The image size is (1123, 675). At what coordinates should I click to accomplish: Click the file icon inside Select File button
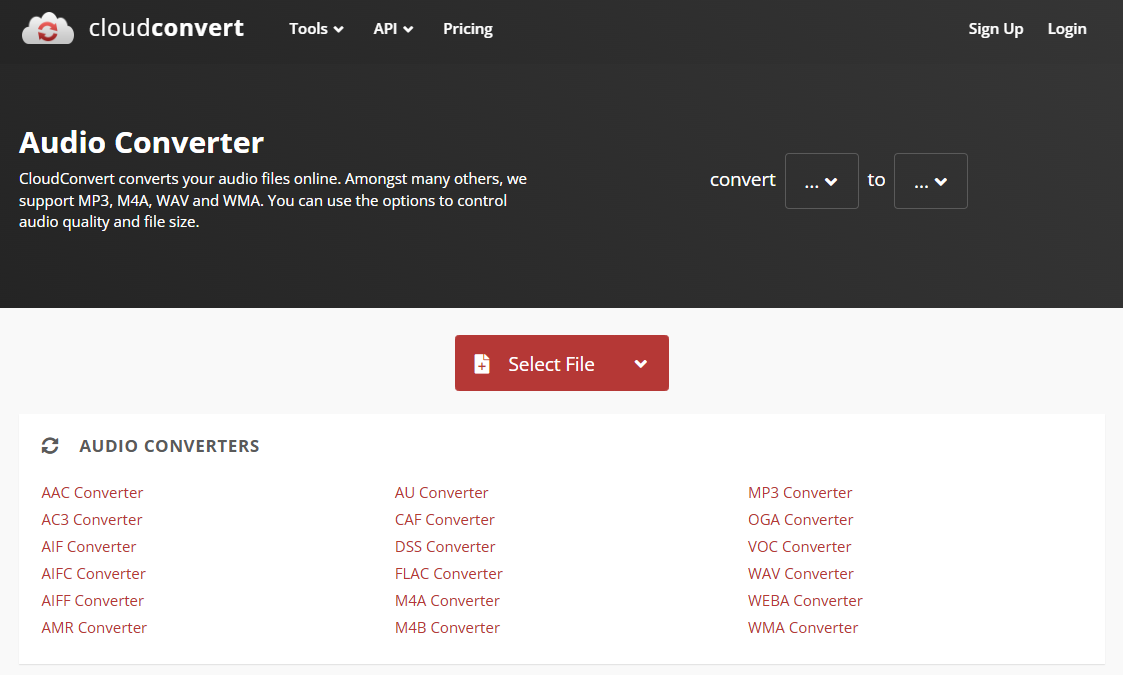tap(483, 363)
